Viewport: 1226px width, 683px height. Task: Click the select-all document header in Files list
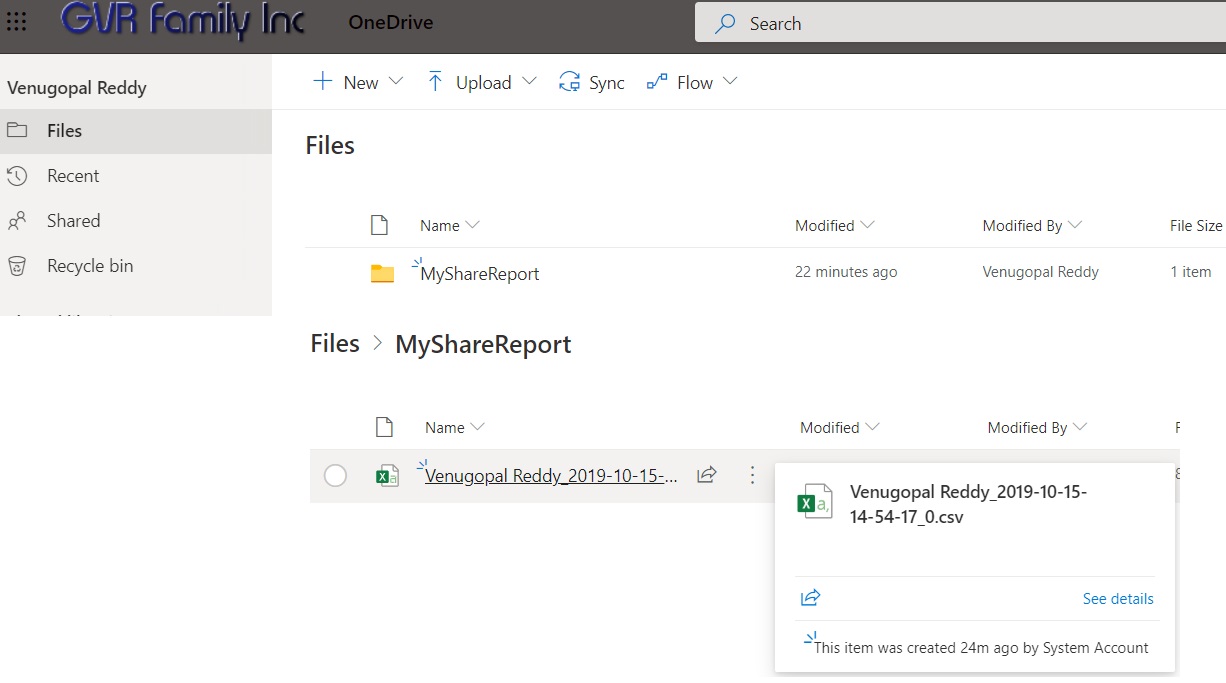pos(380,225)
